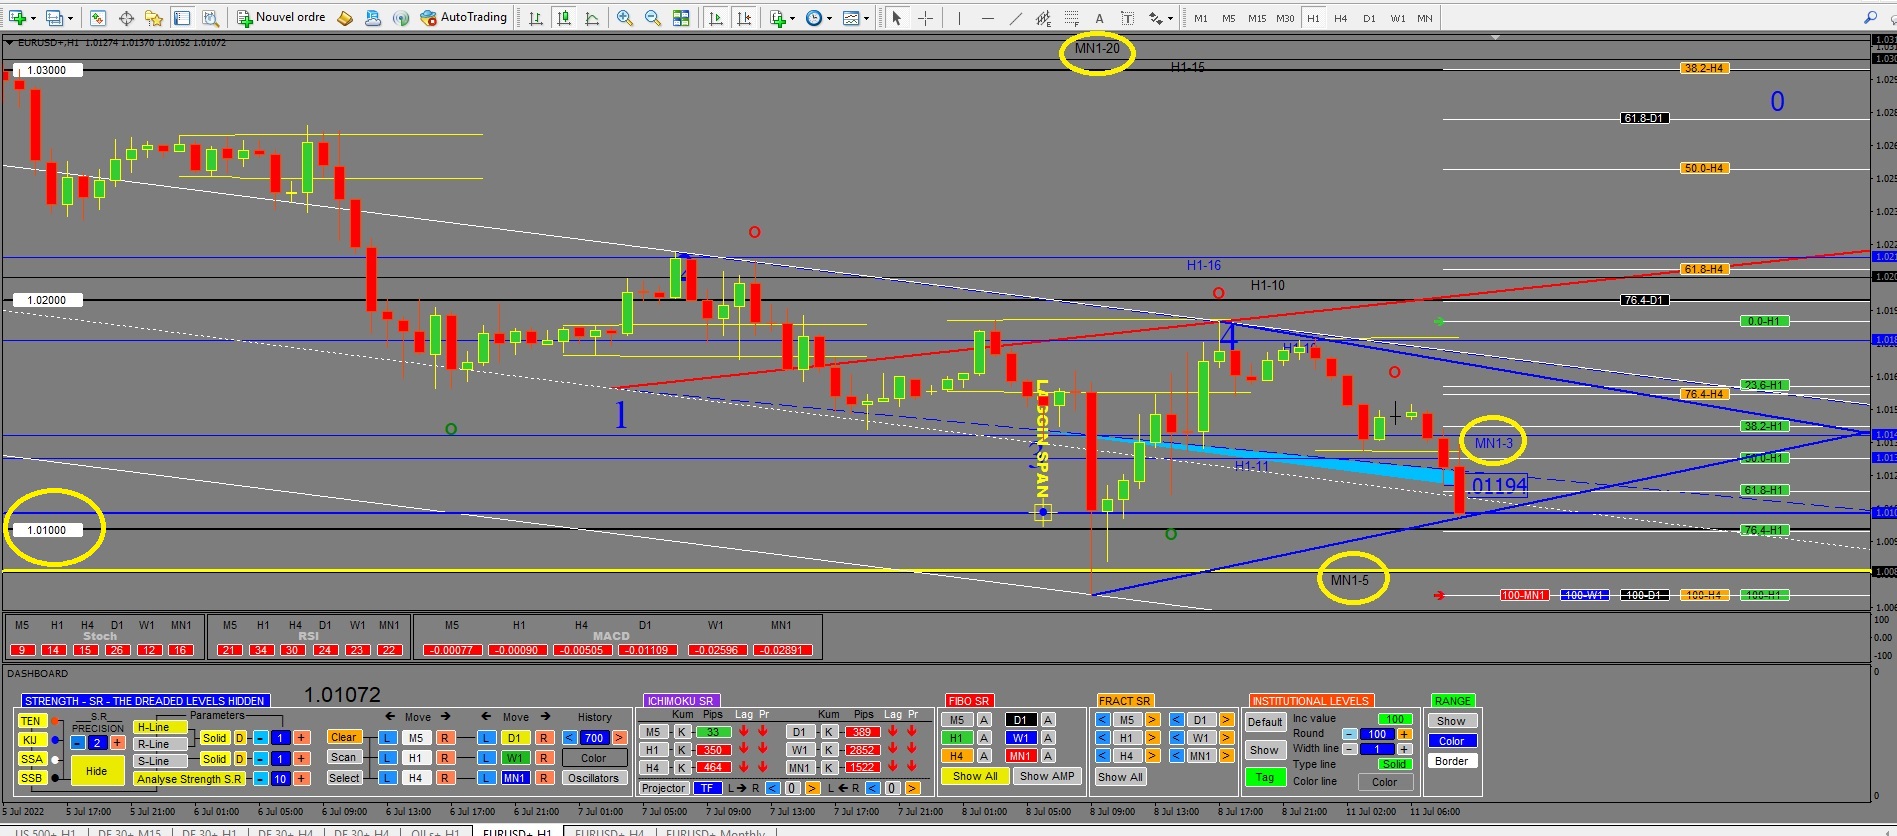Click the History Color button

pyautogui.click(x=594, y=758)
